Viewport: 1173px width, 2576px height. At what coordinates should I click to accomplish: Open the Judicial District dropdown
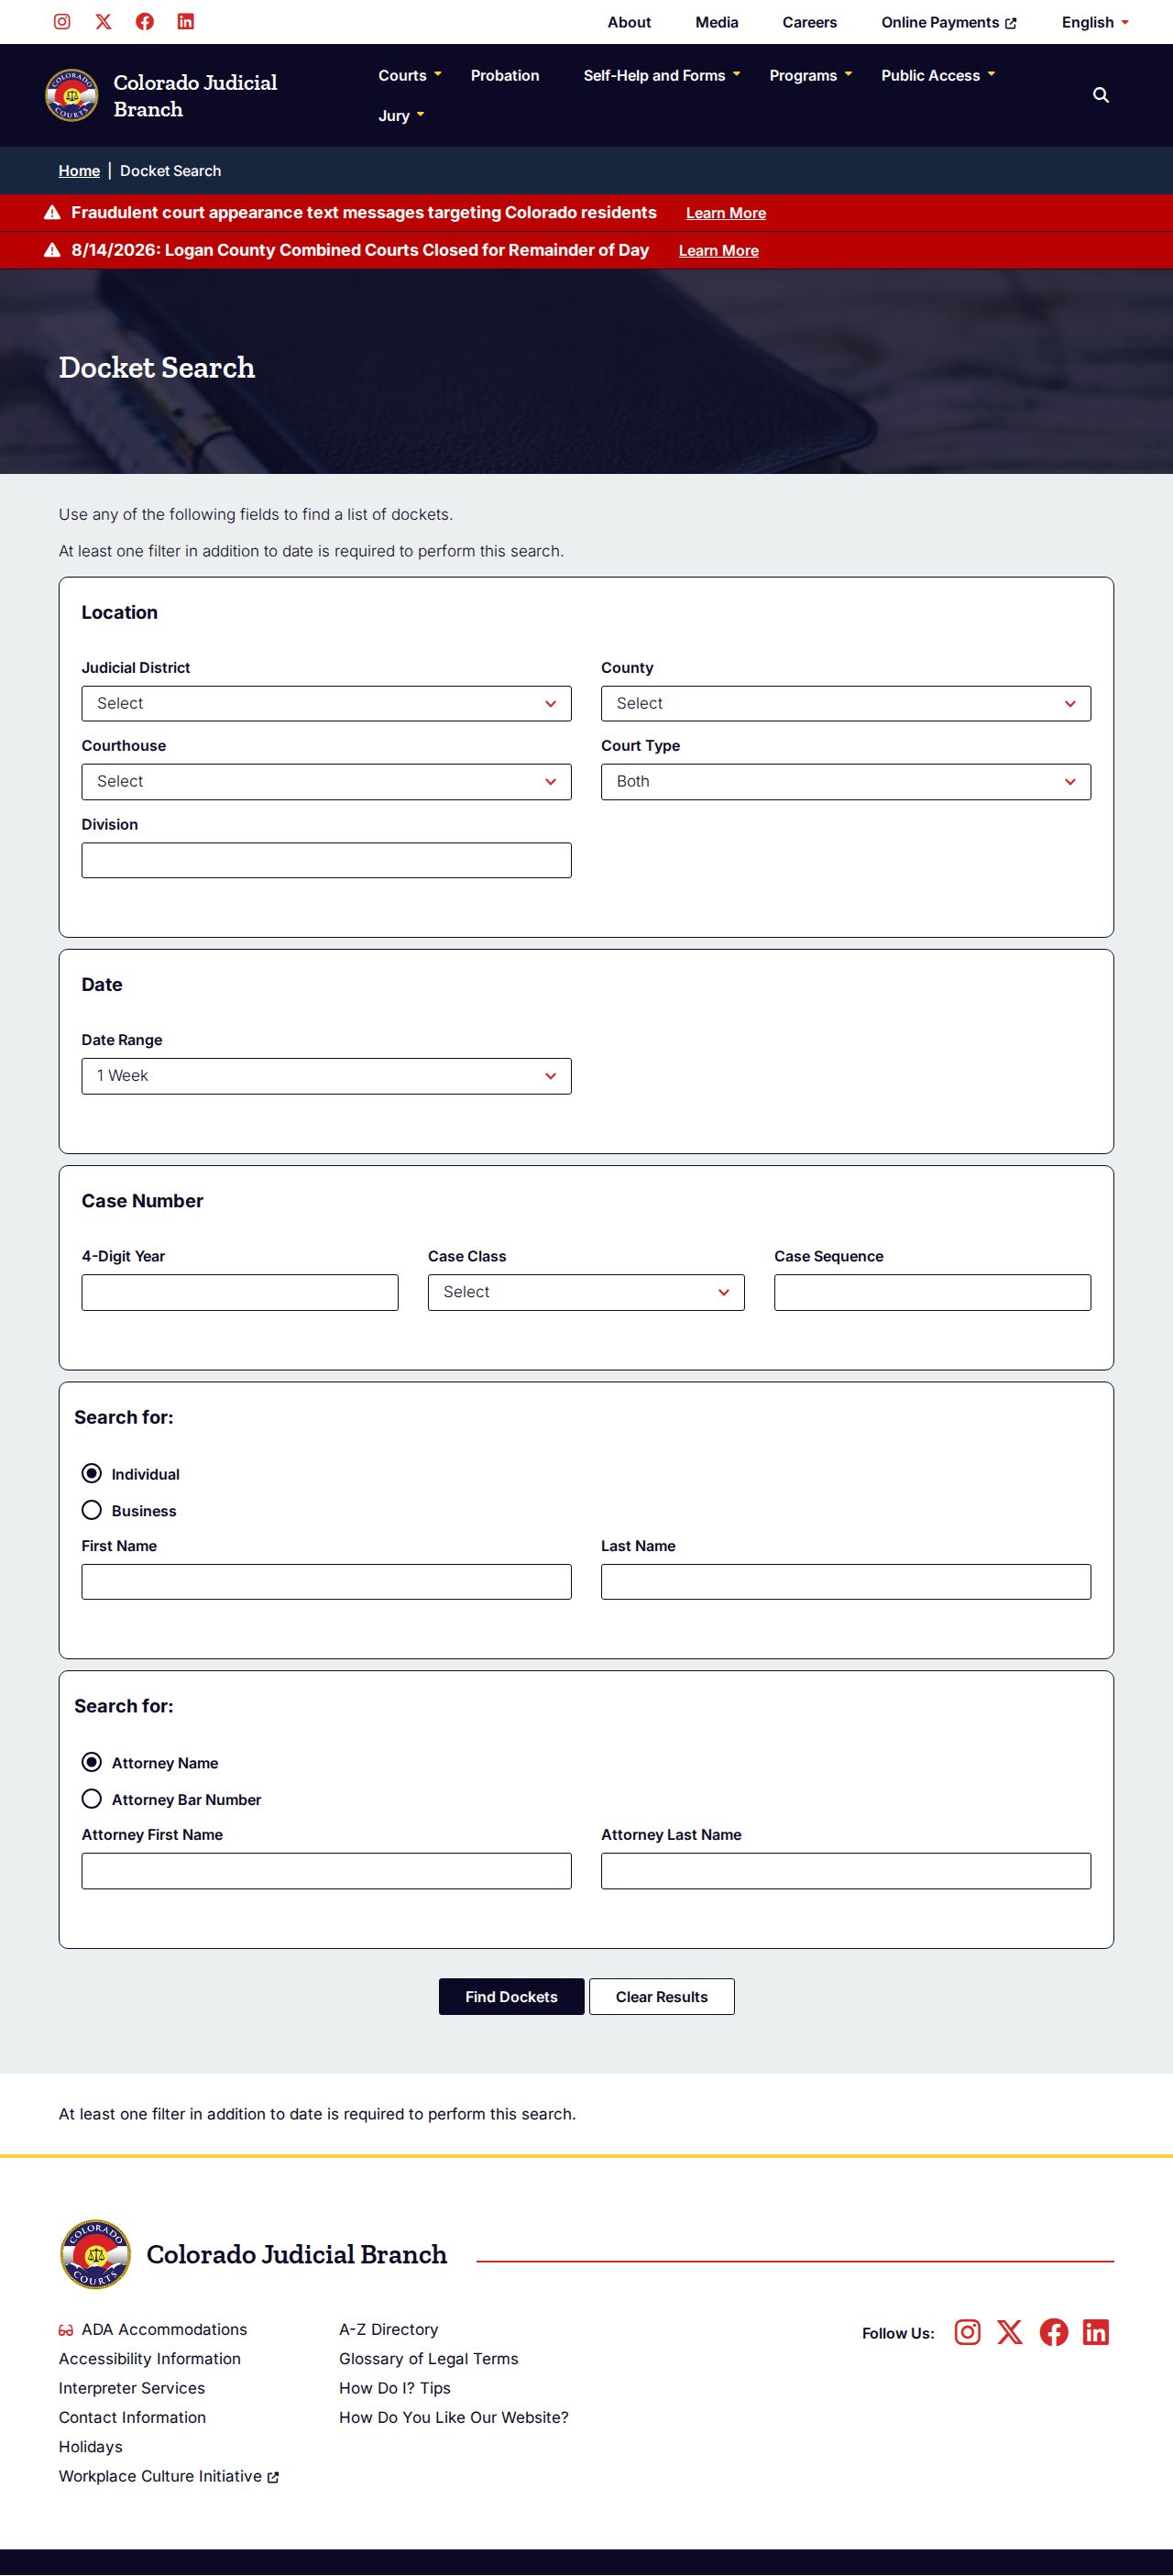[326, 704]
